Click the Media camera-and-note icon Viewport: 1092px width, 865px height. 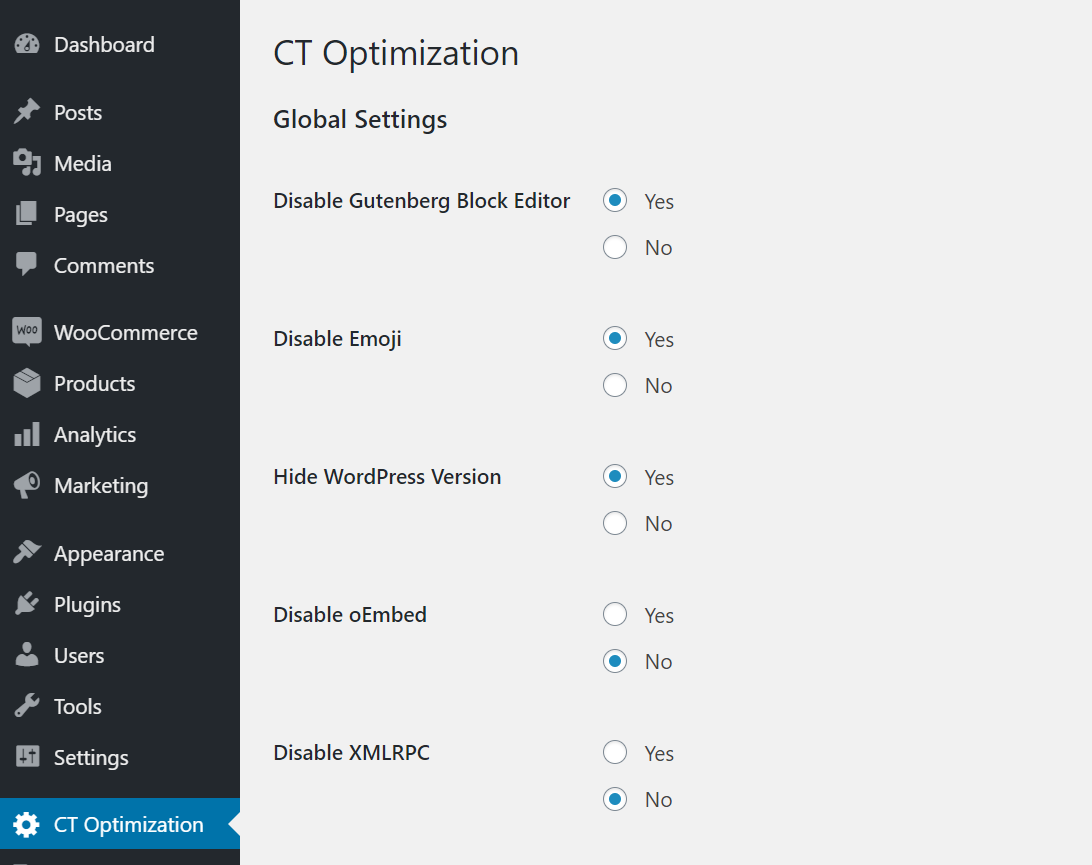[x=27, y=163]
